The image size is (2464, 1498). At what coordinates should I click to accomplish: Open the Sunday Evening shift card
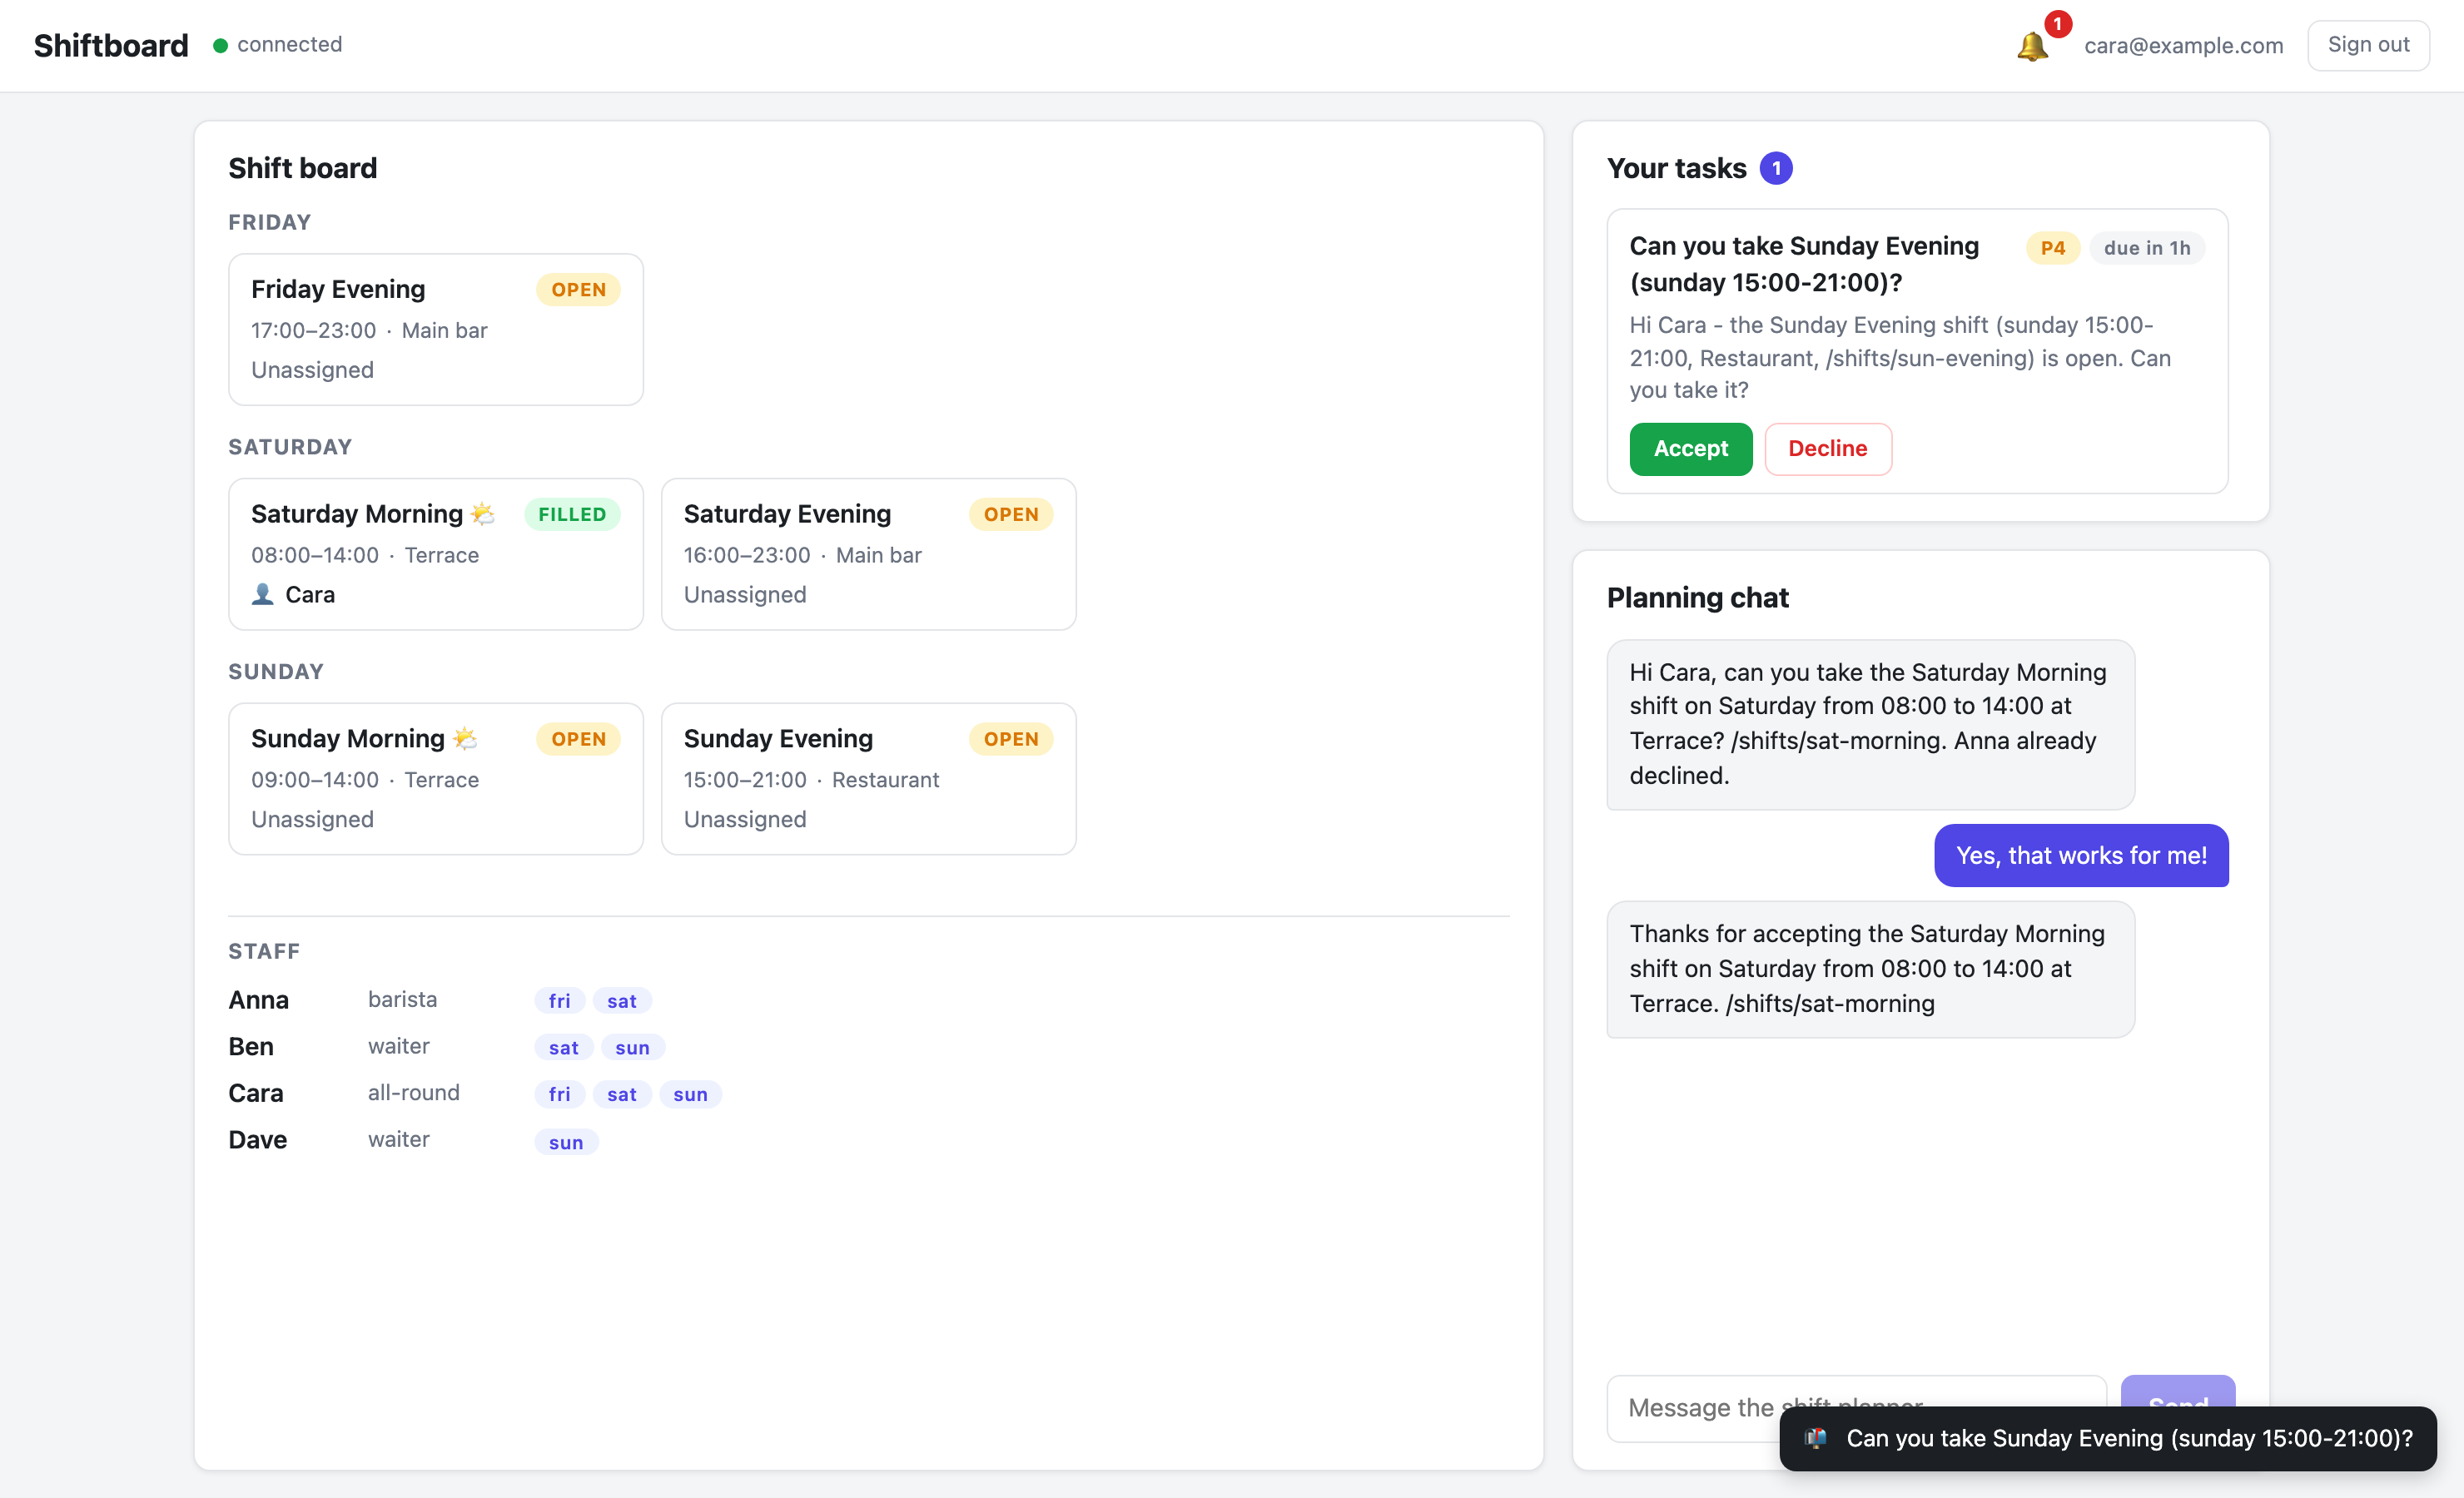[x=868, y=779]
